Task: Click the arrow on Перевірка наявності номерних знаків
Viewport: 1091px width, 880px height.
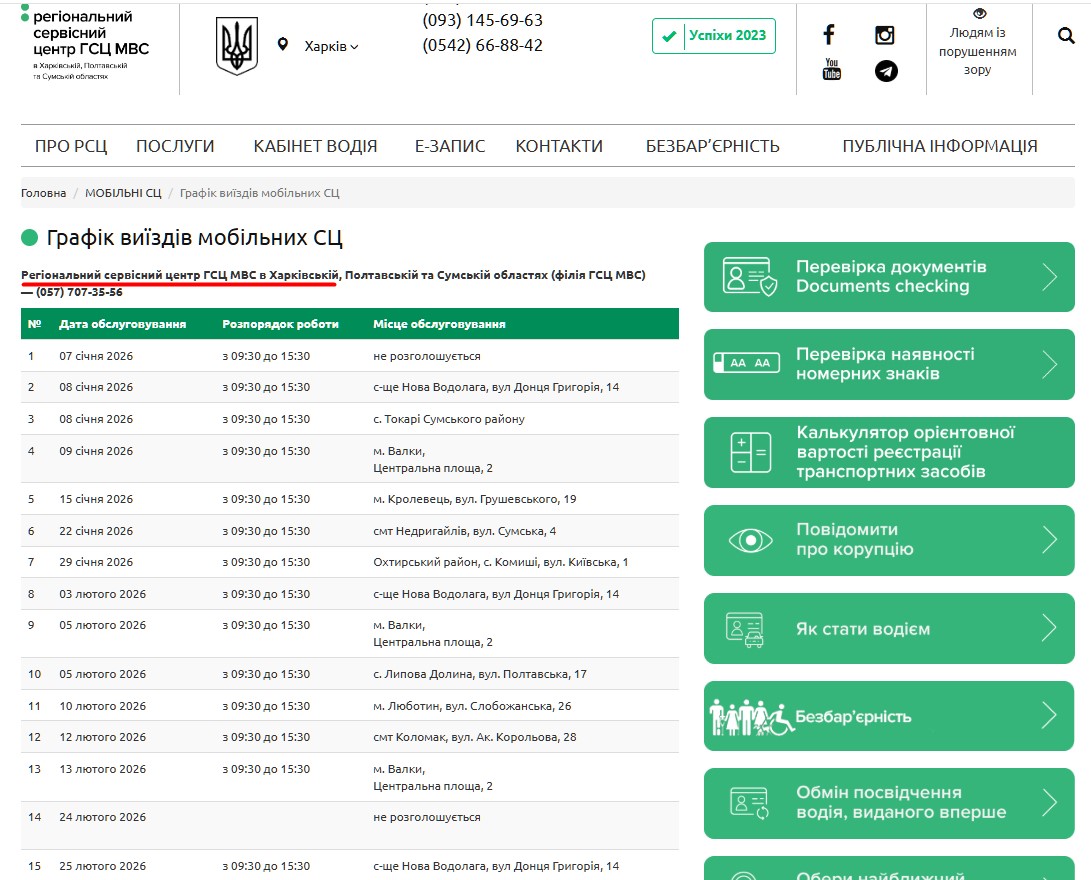Action: (x=1049, y=364)
